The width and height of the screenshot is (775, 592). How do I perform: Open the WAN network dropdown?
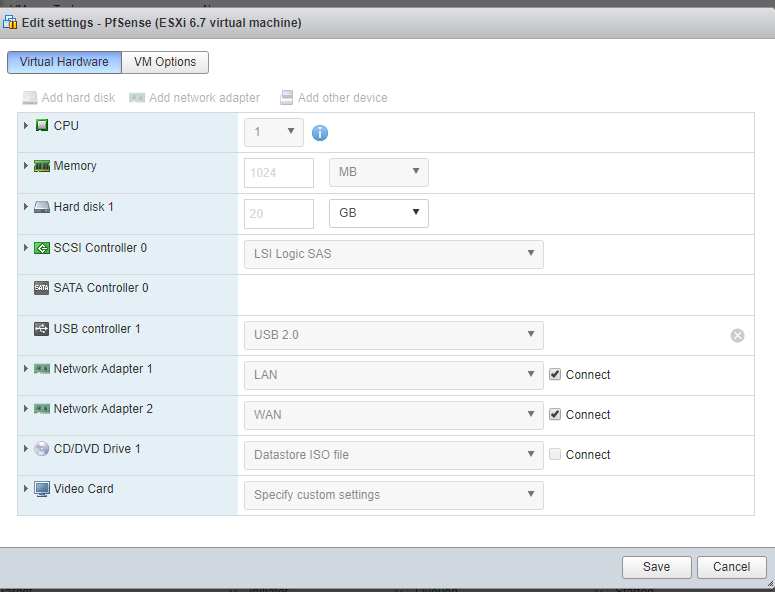coord(394,415)
